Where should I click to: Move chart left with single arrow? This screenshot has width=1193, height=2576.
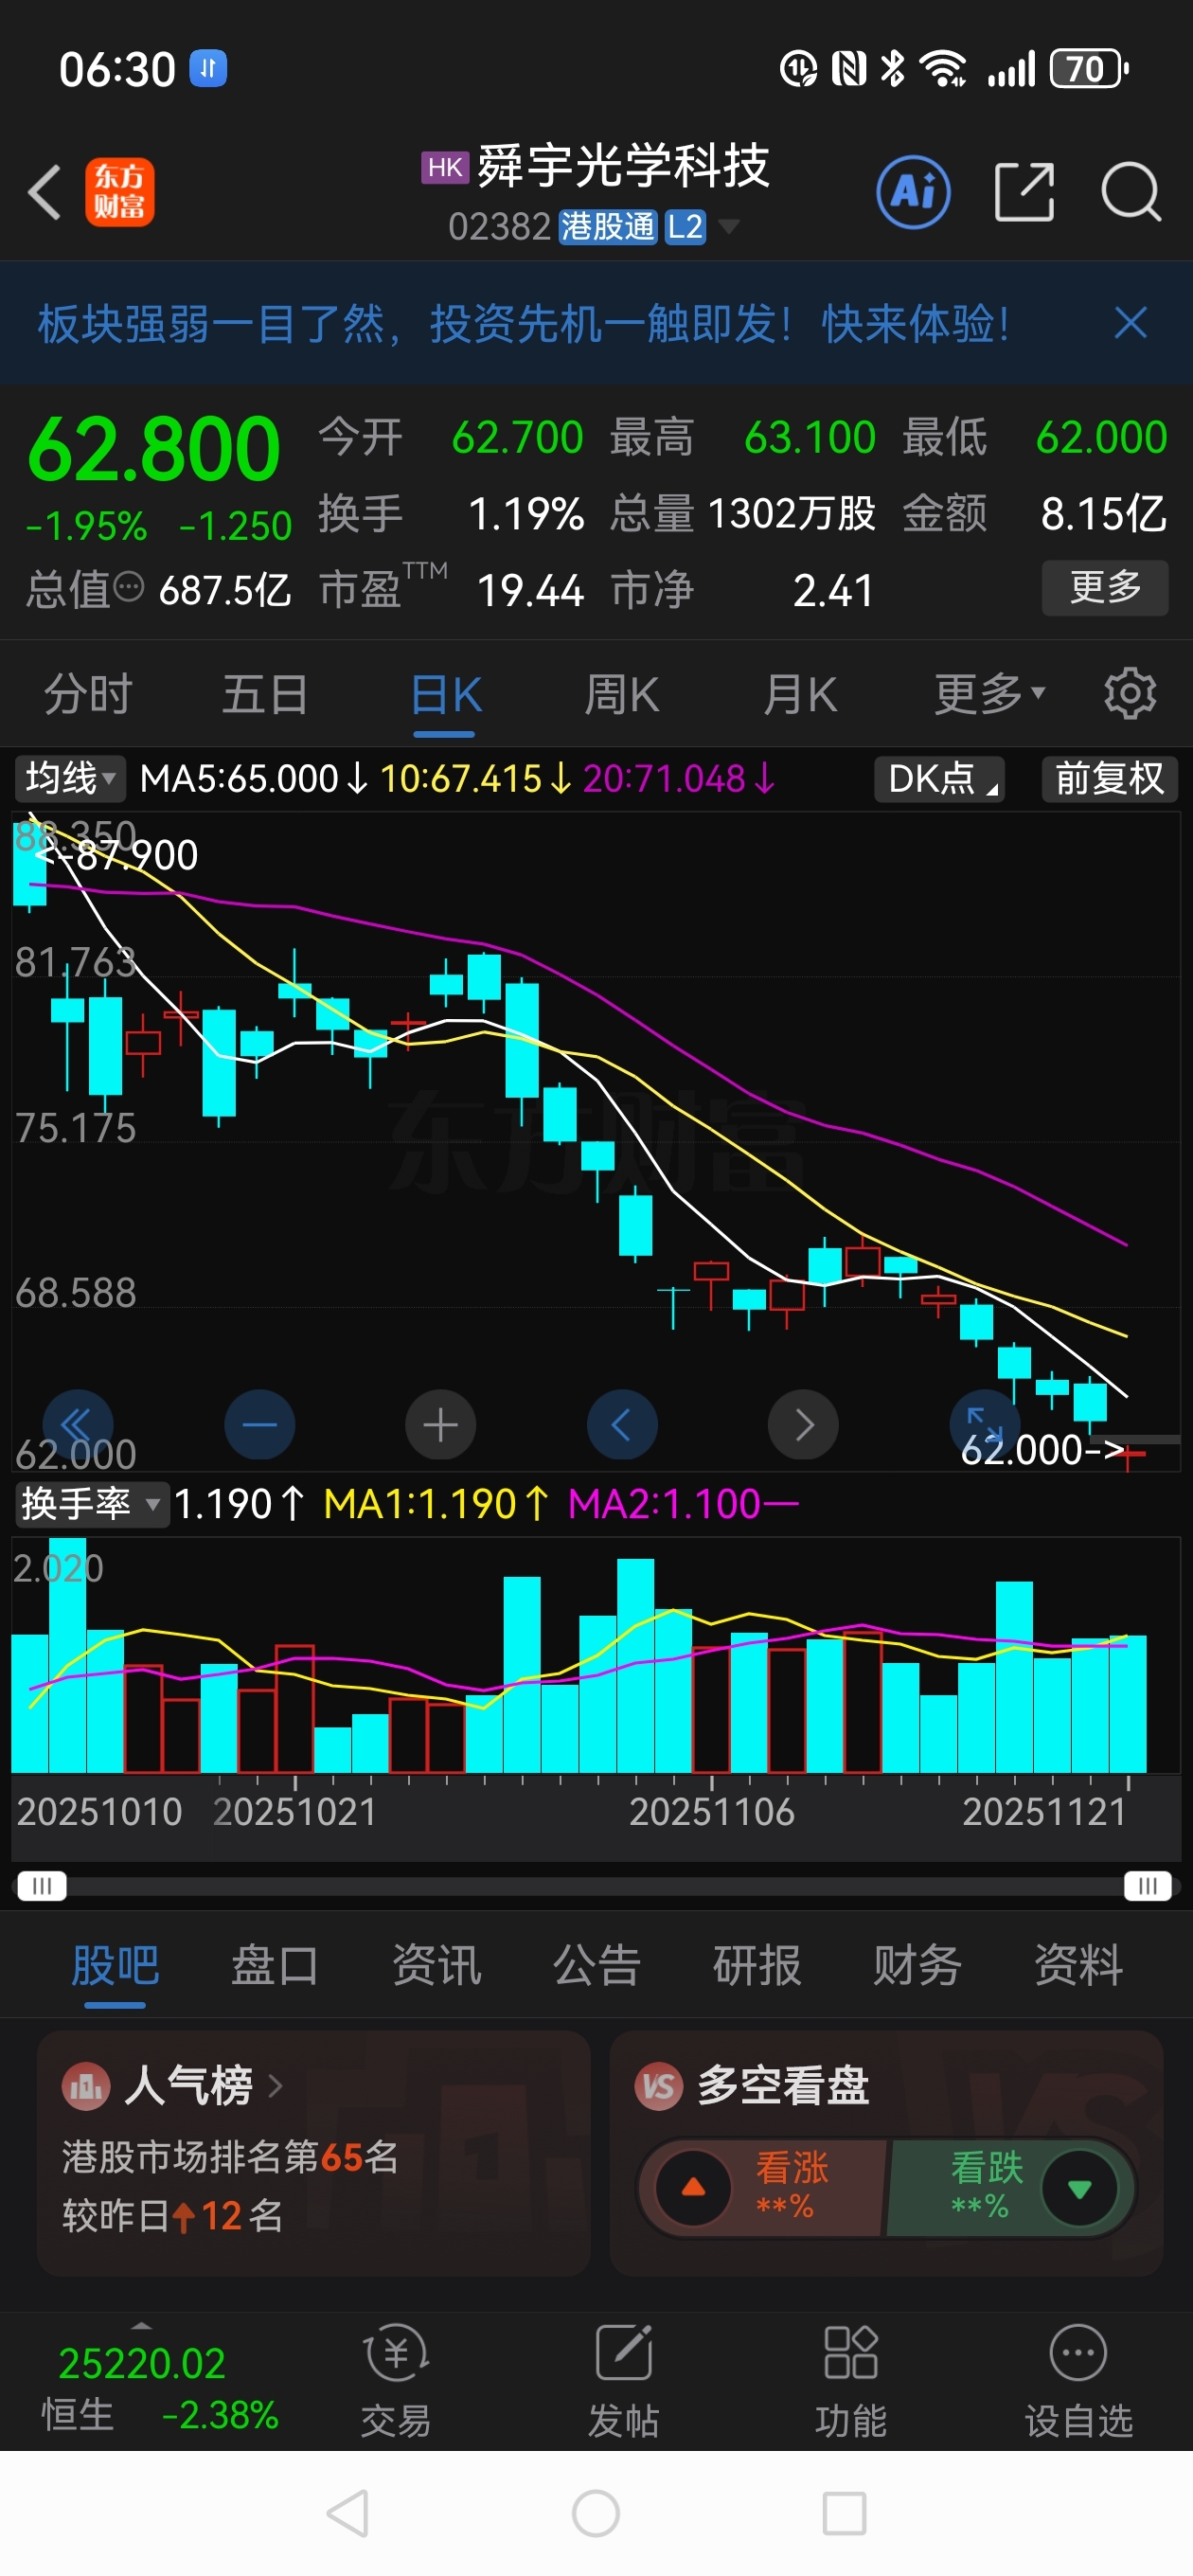point(622,1425)
